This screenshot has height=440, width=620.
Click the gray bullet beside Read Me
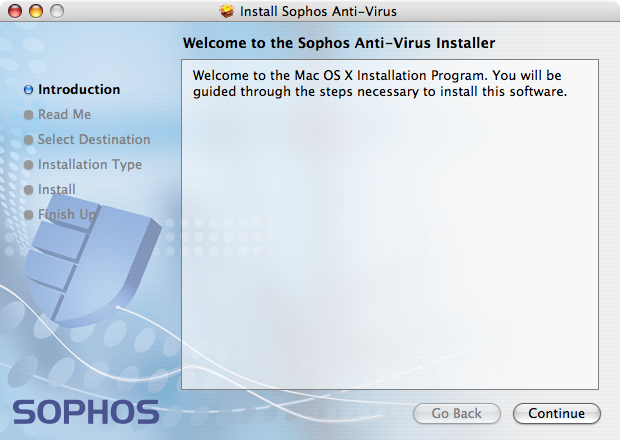click(28, 115)
